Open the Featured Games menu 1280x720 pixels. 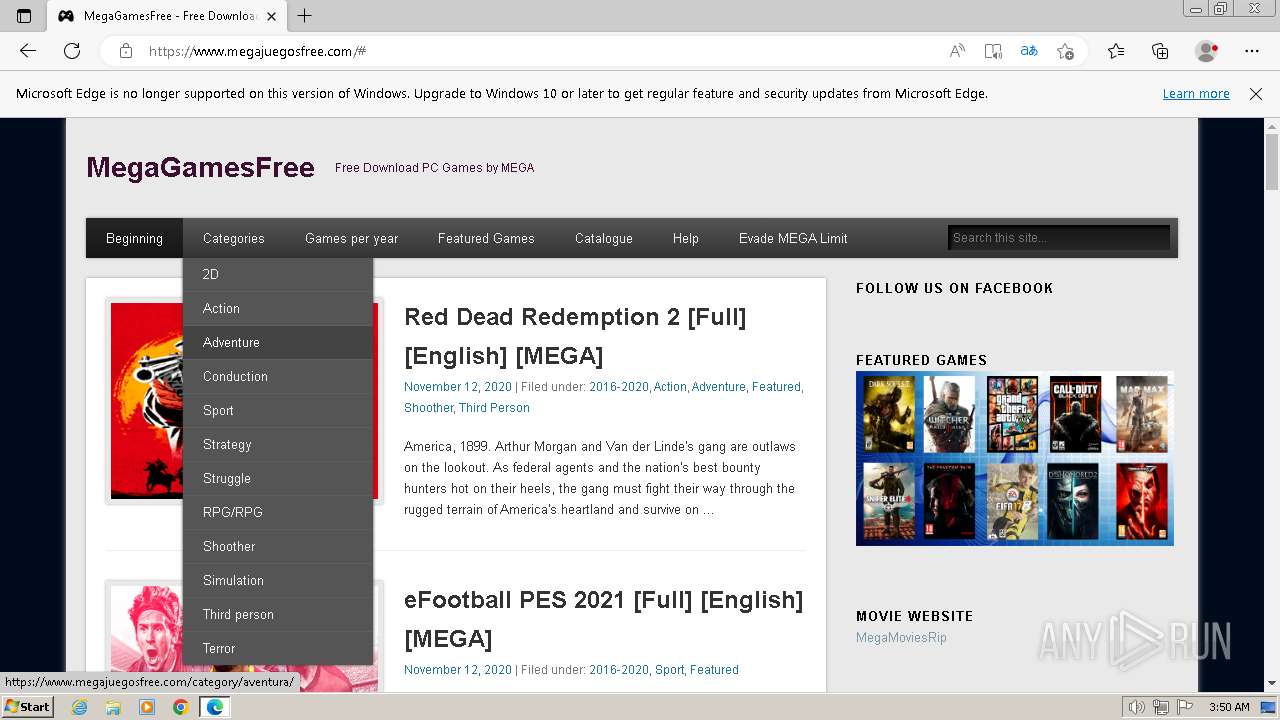pos(486,238)
